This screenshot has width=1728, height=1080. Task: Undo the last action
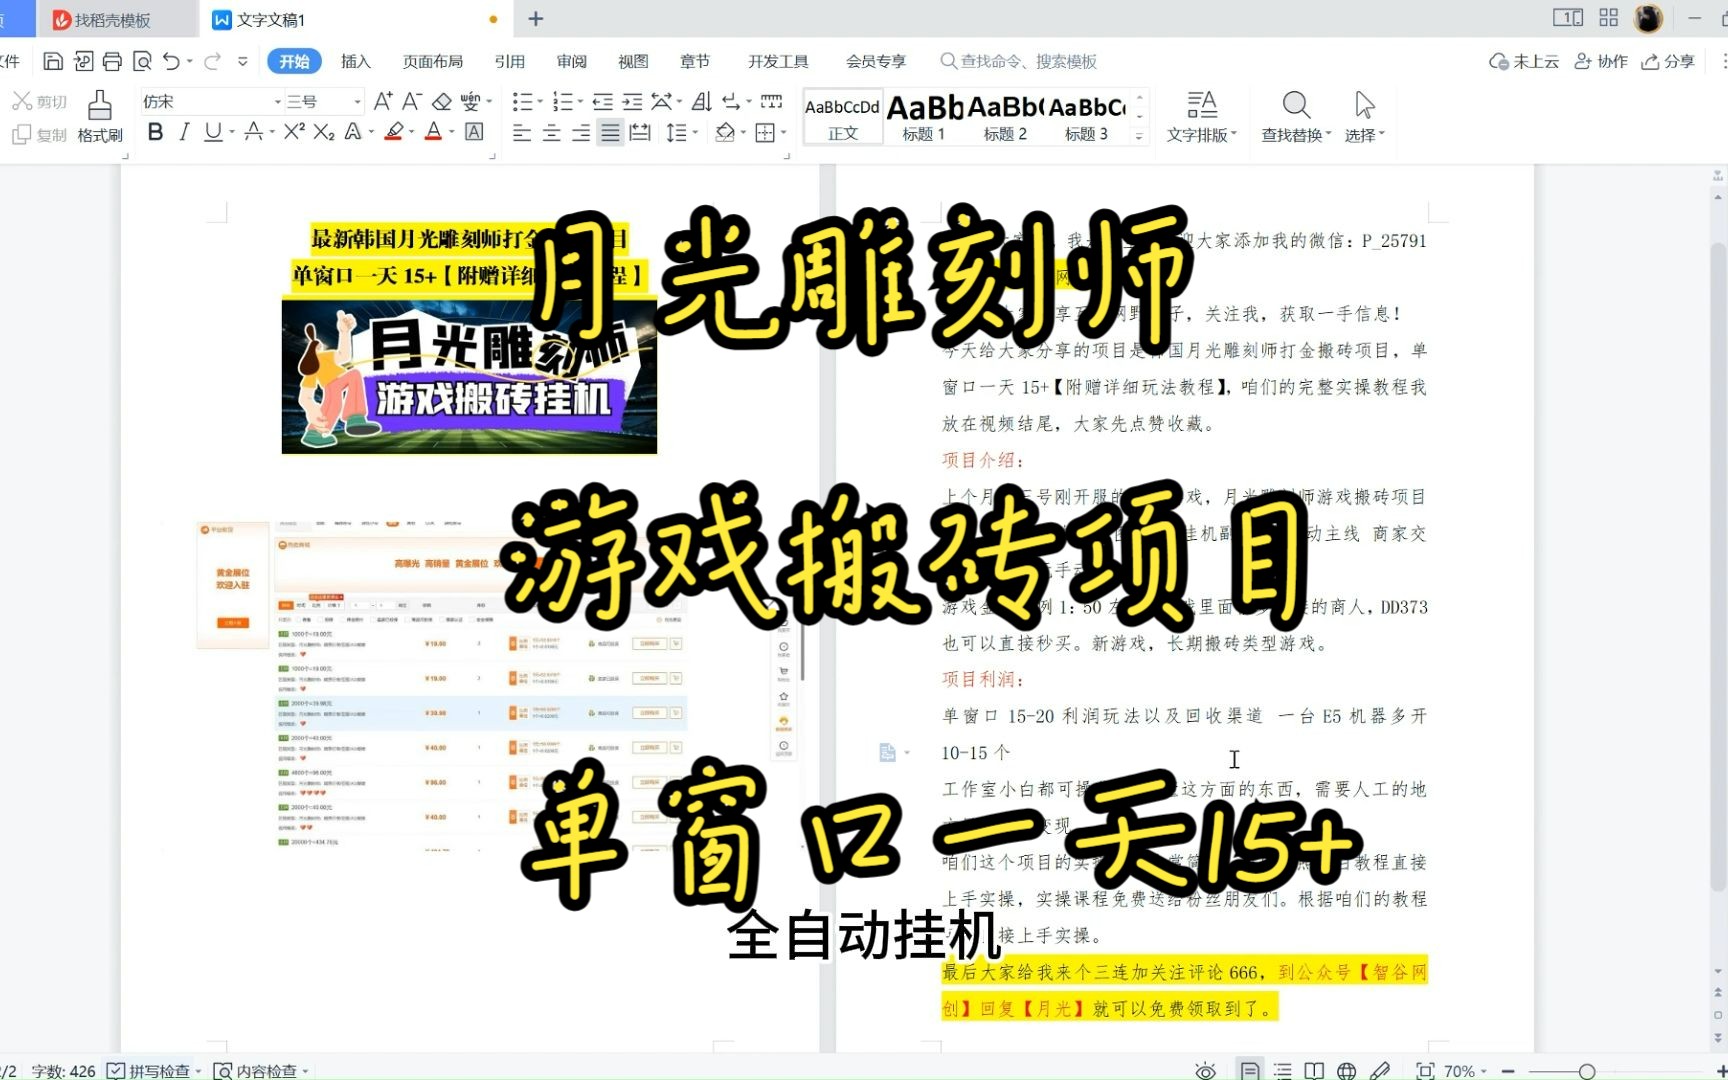point(171,61)
